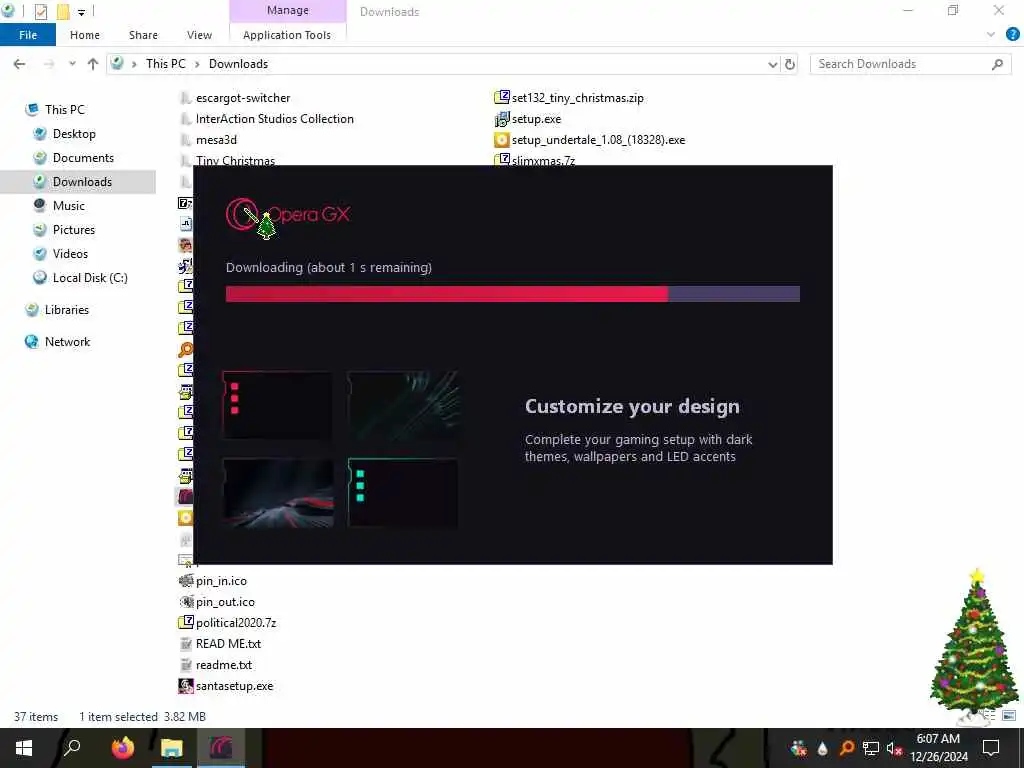Select the dark streaks wallpaper thumbnail

click(x=402, y=405)
